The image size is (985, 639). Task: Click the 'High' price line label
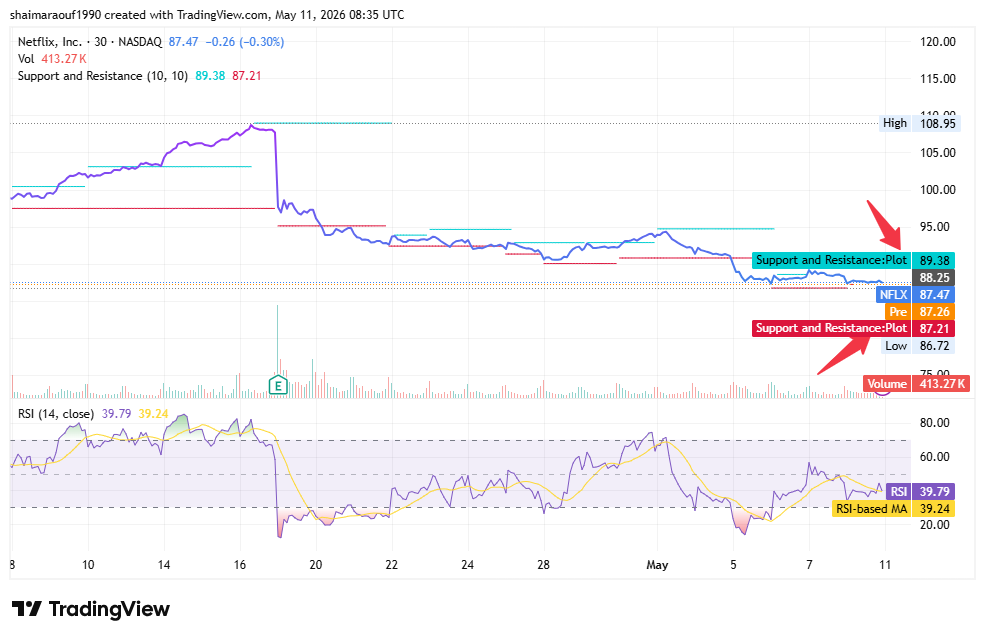[895, 123]
